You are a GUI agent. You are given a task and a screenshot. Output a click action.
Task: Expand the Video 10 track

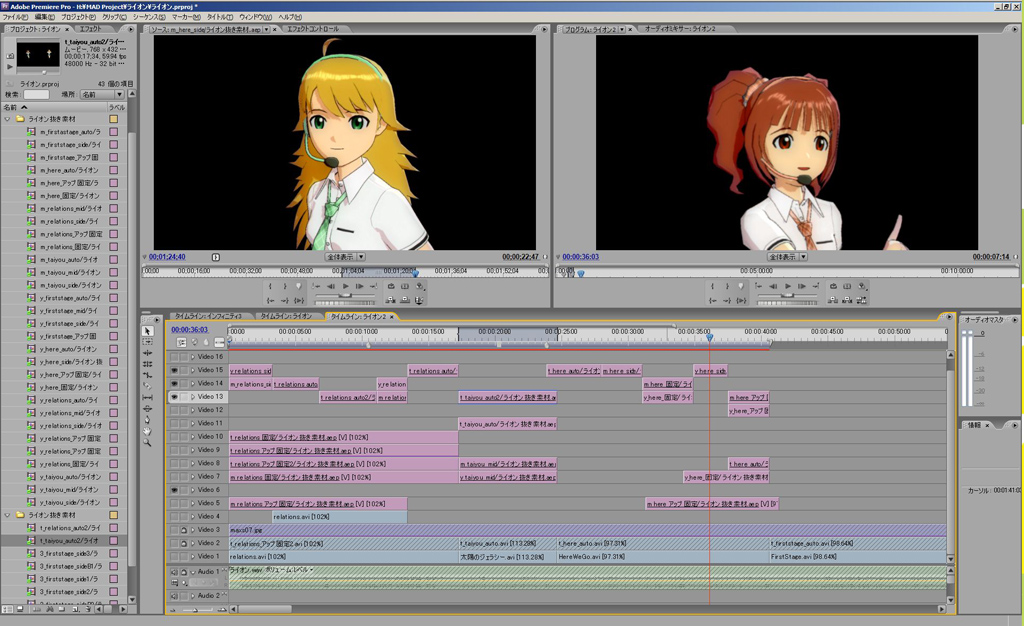click(193, 437)
